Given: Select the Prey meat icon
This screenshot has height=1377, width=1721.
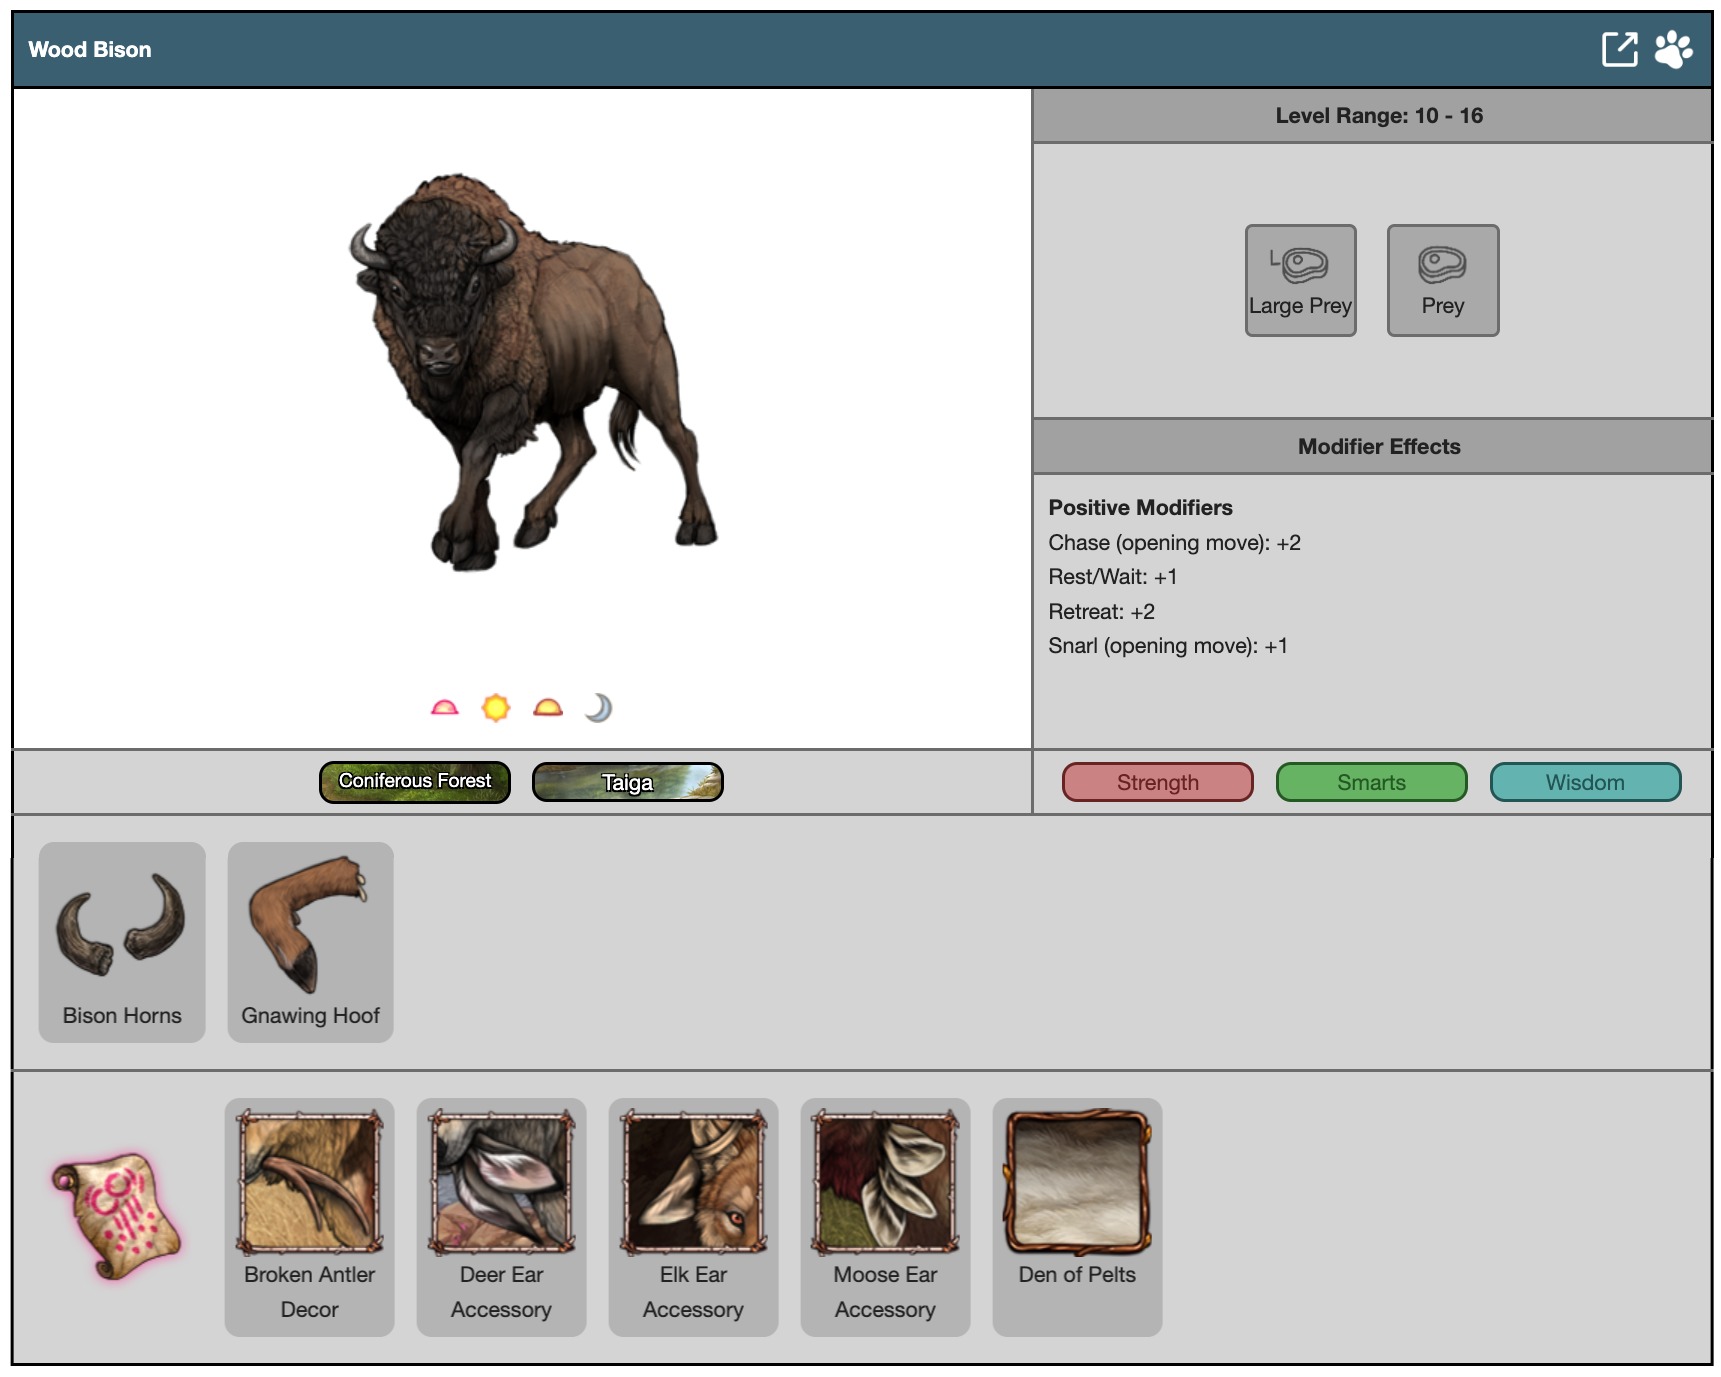Looking at the screenshot, I should coord(1442,280).
